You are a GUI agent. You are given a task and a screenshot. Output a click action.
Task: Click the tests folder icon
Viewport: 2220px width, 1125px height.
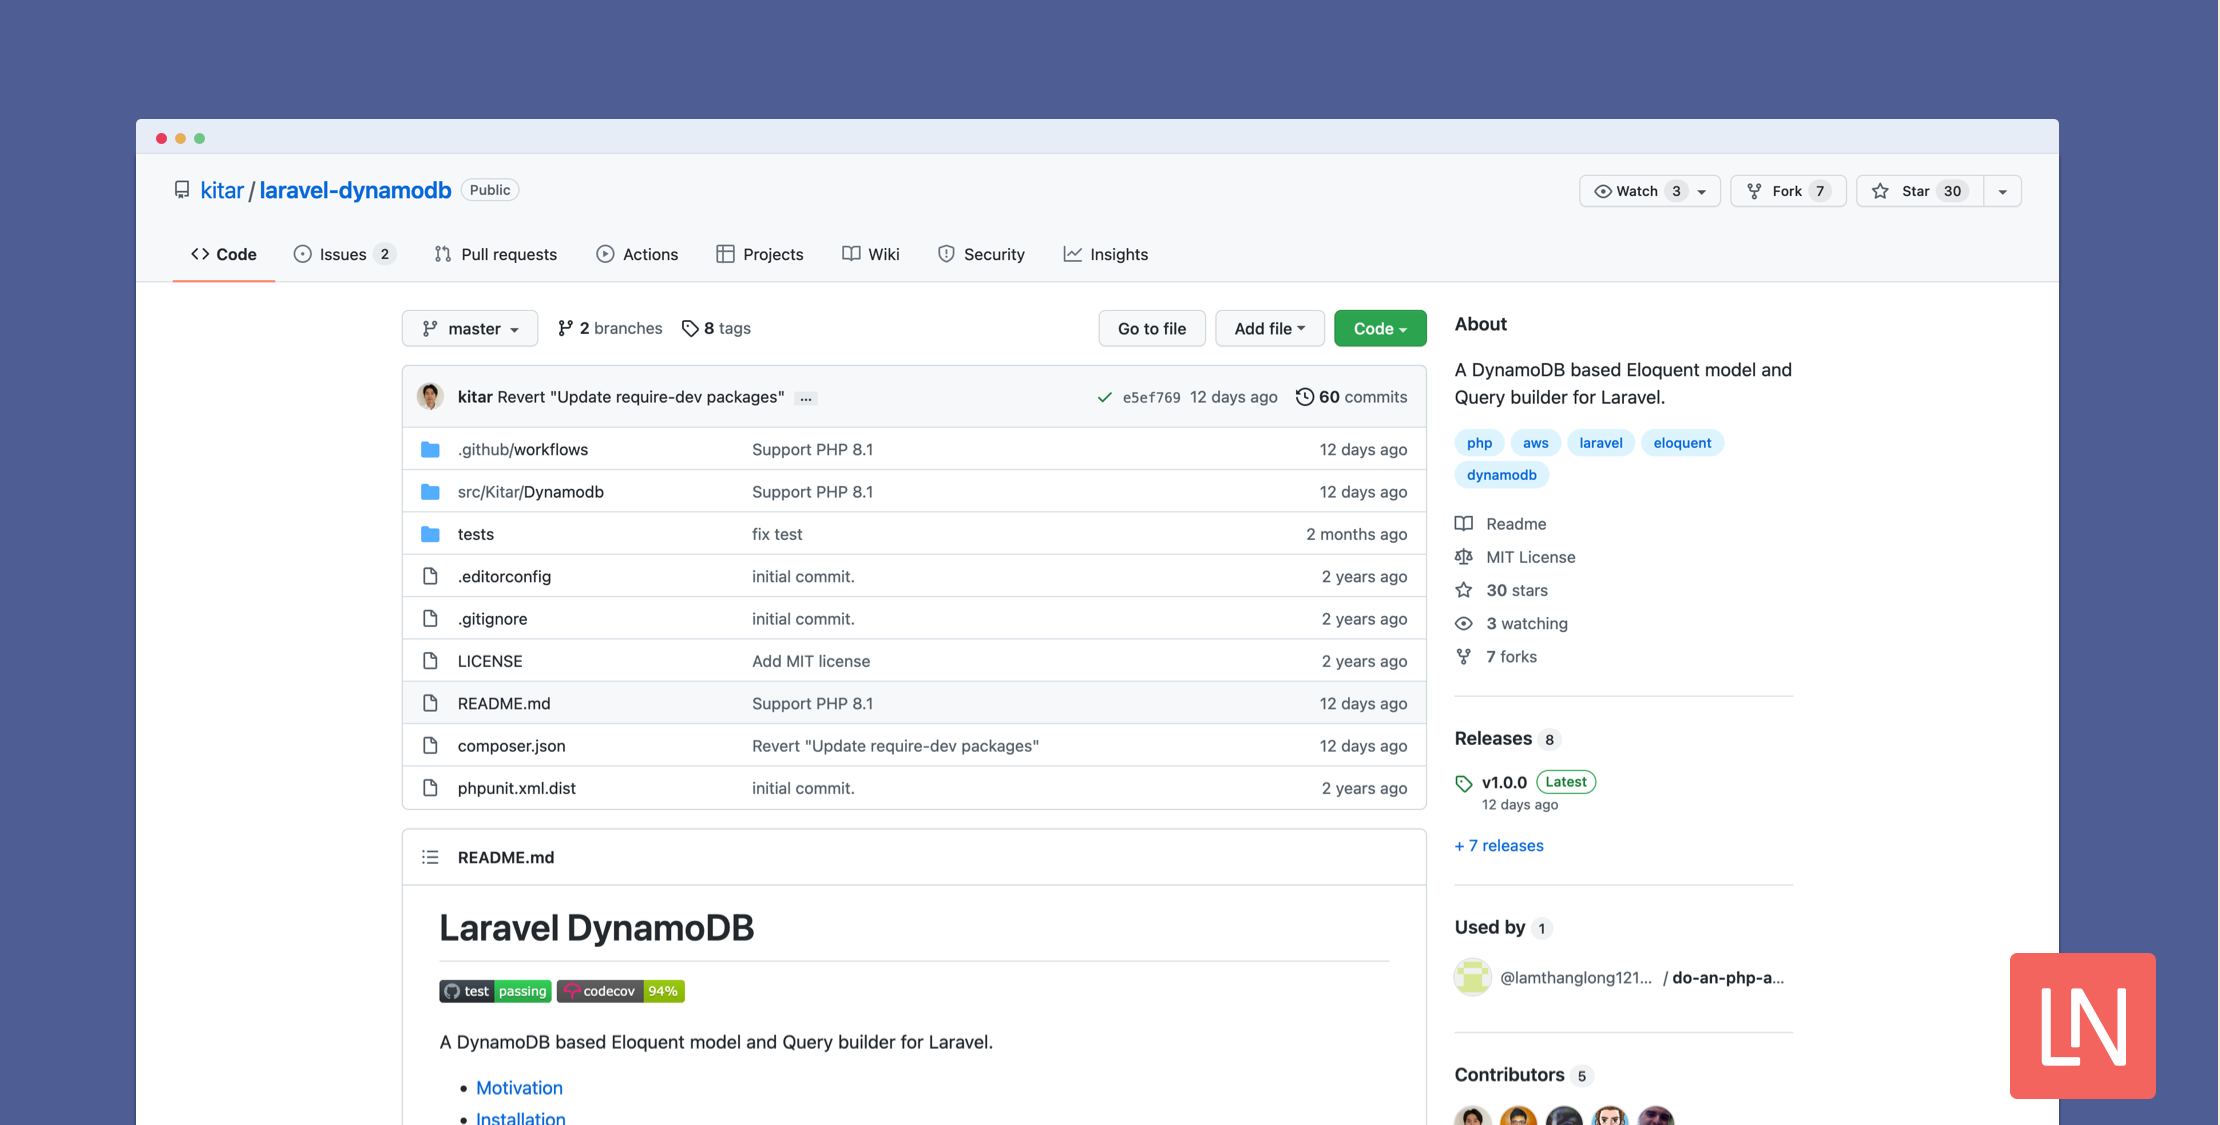(x=430, y=534)
